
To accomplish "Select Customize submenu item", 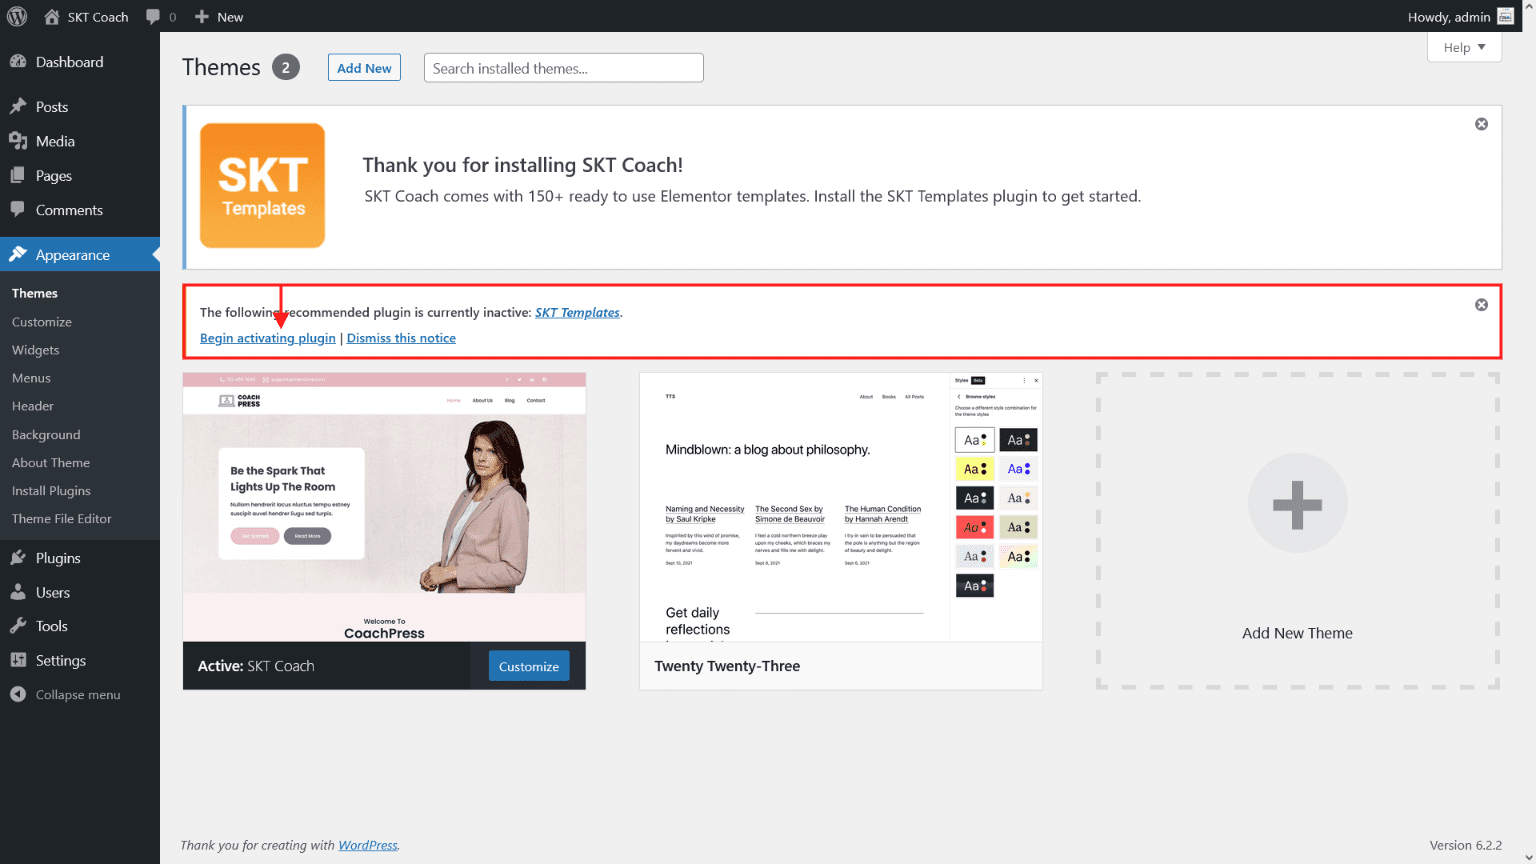I will point(42,322).
